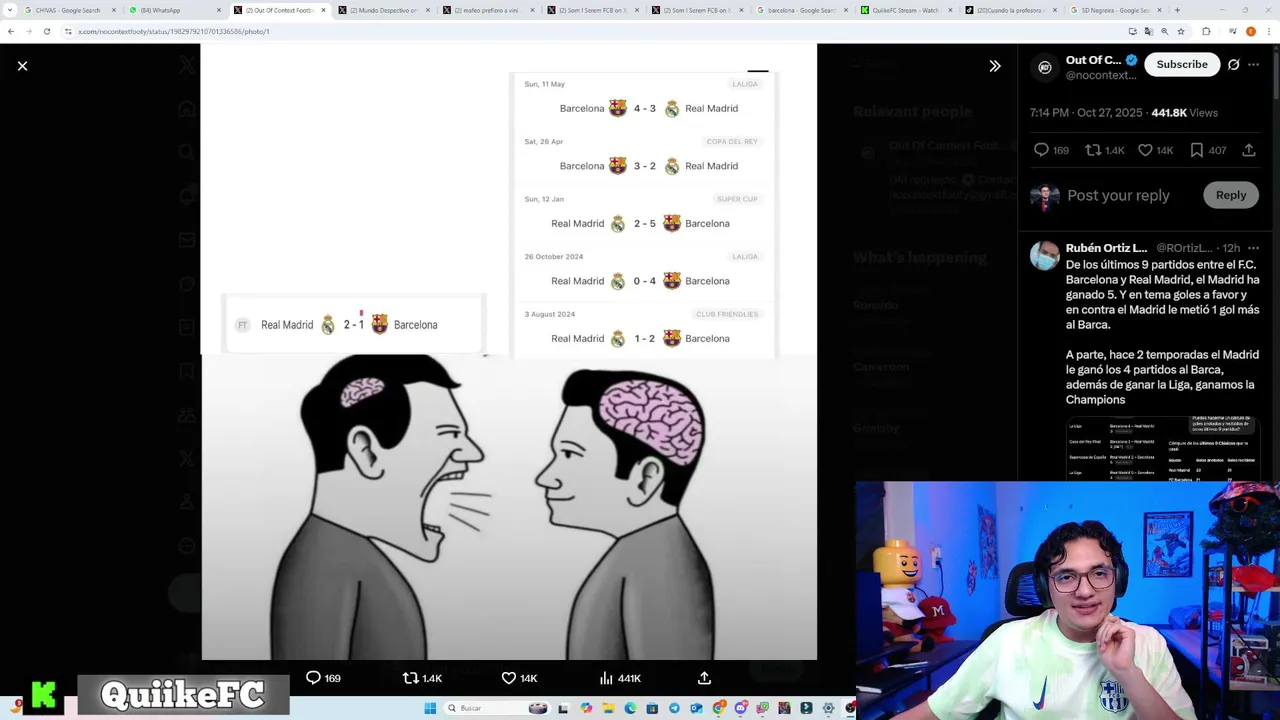Click the translate page icon

click(x=1149, y=31)
